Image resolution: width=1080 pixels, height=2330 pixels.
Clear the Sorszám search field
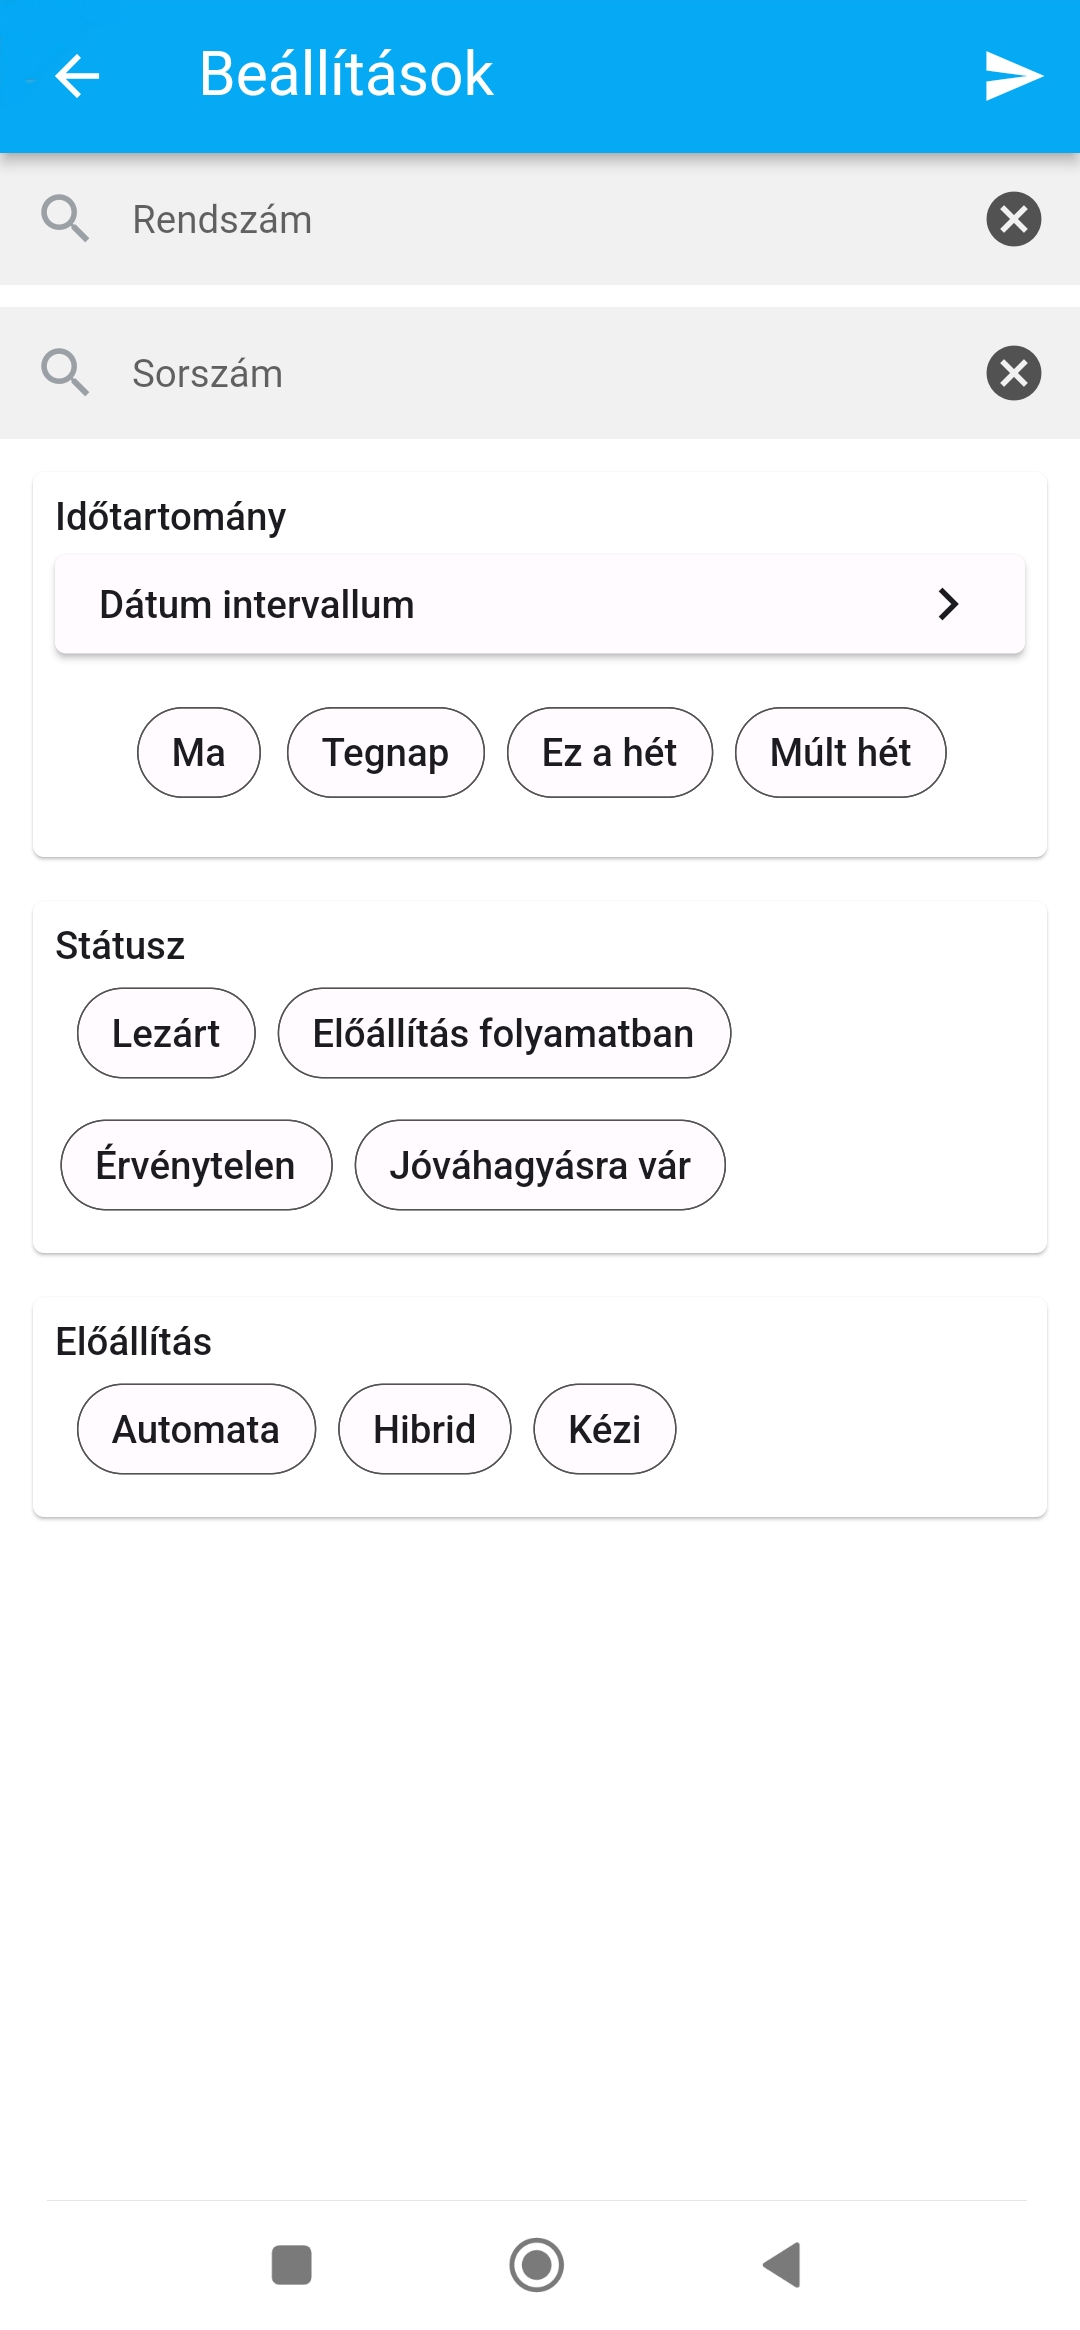(1013, 373)
